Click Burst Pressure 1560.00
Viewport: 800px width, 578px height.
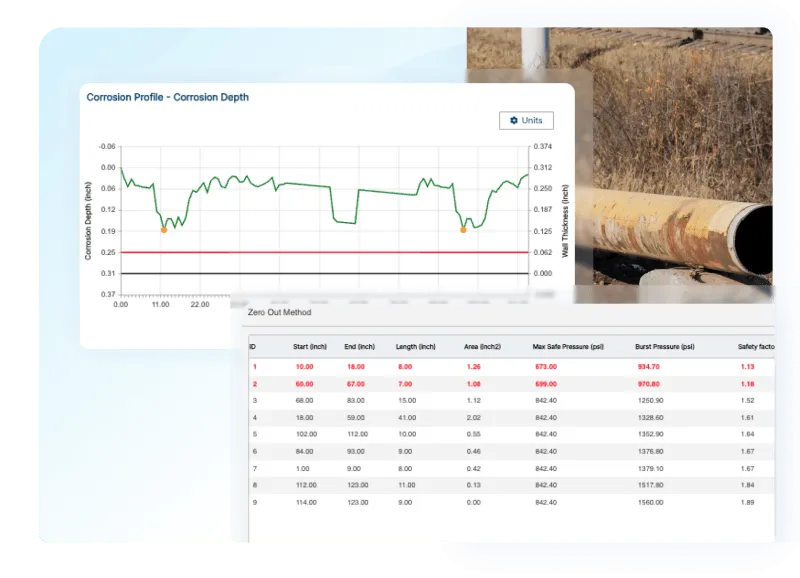tap(651, 502)
